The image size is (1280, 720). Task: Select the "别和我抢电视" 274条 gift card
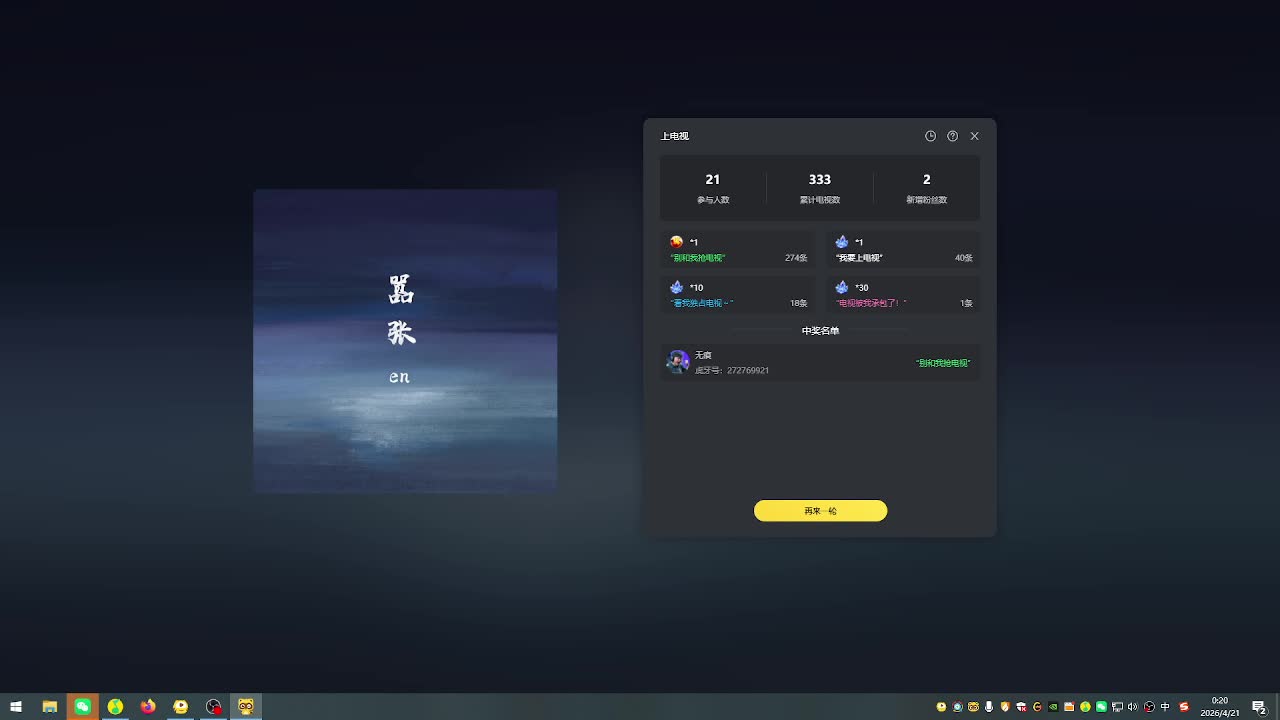click(x=738, y=250)
